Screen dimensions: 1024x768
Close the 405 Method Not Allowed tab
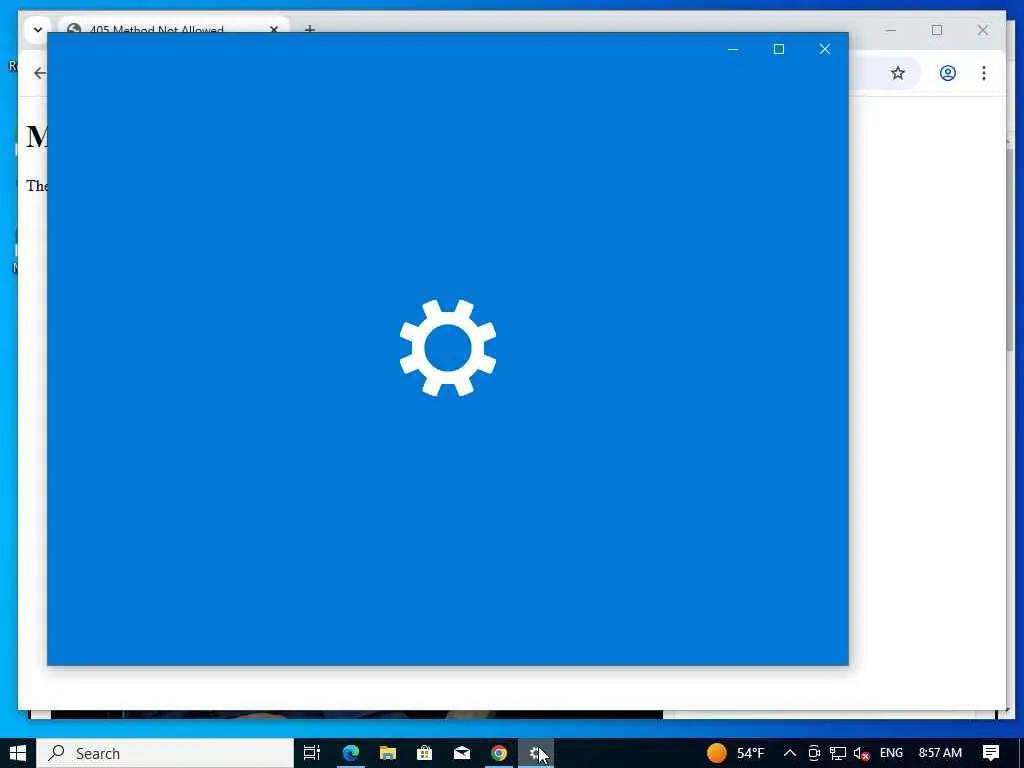pyautogui.click(x=274, y=29)
